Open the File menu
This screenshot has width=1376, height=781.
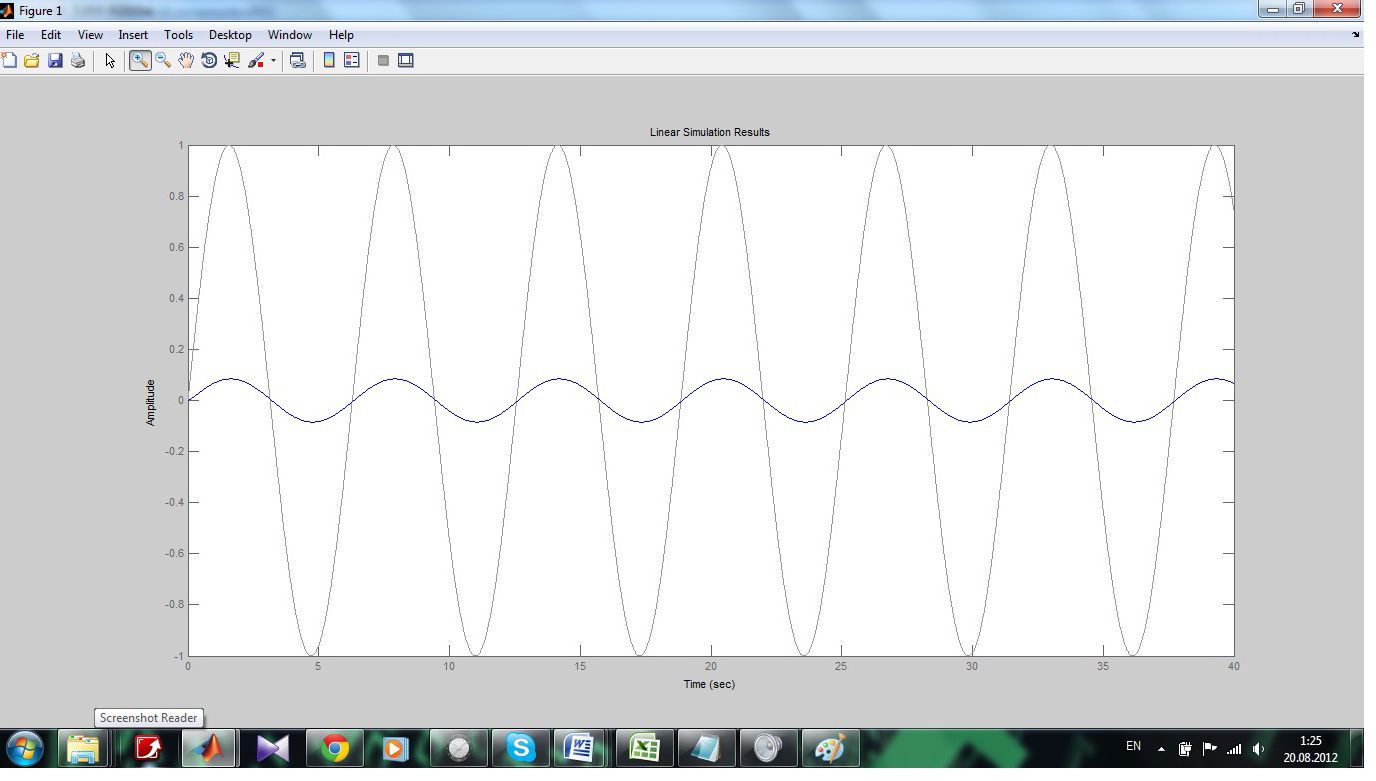point(15,35)
